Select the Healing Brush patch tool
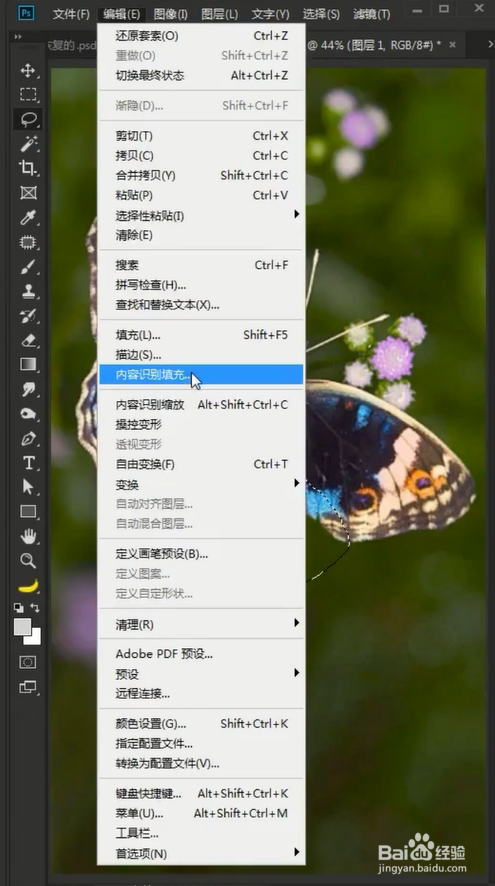 (x=28, y=242)
